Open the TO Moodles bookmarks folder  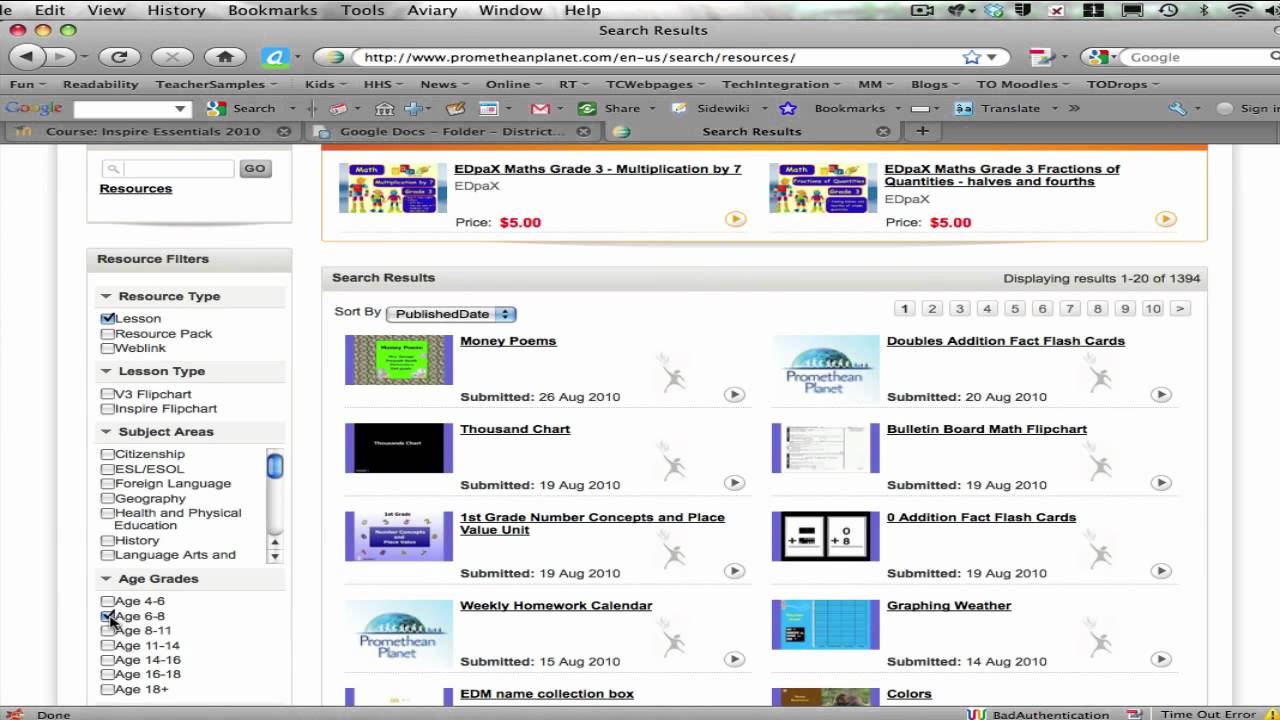coord(1024,84)
